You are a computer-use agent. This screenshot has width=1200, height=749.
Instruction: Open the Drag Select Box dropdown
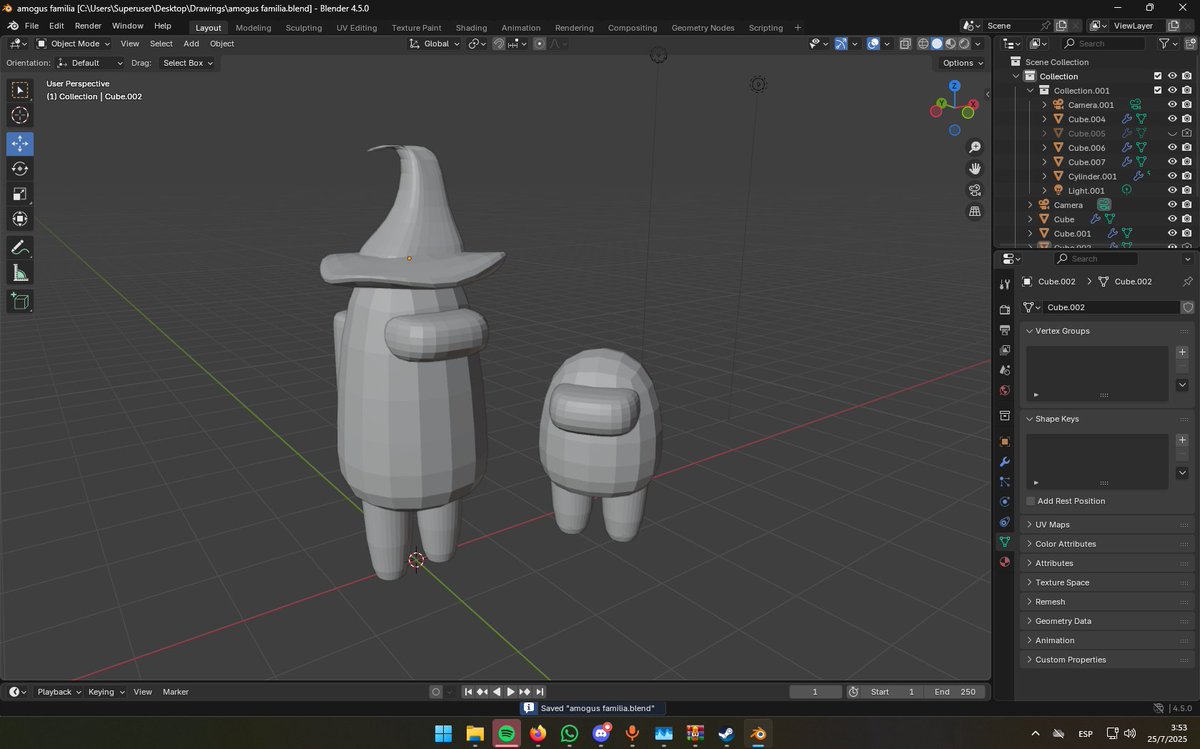coord(187,63)
